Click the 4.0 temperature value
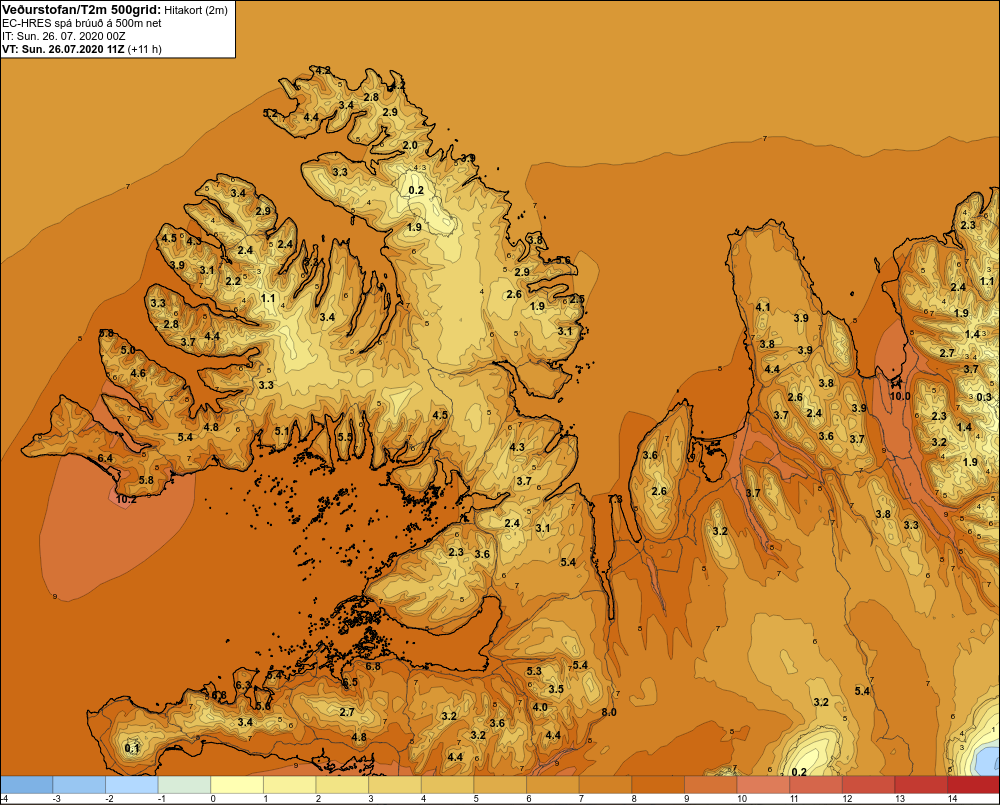Screen dimensions: 1000x805 click(x=540, y=707)
